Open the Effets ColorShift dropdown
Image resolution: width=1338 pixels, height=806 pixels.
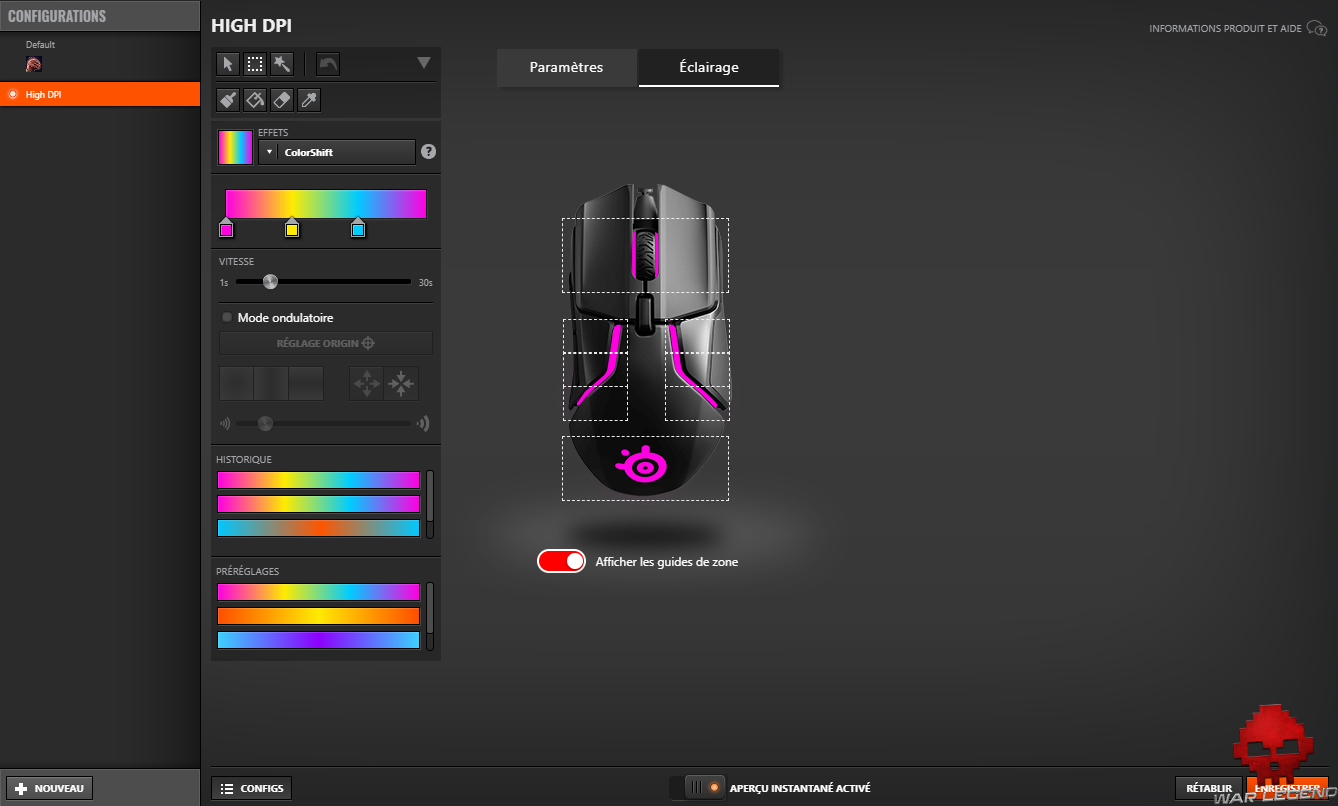[x=337, y=152]
